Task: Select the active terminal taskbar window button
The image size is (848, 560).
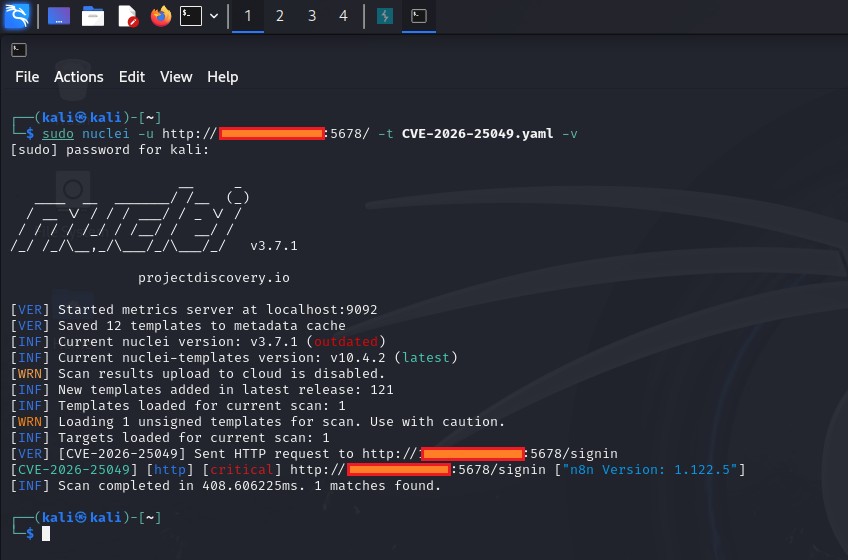Action: click(x=419, y=16)
